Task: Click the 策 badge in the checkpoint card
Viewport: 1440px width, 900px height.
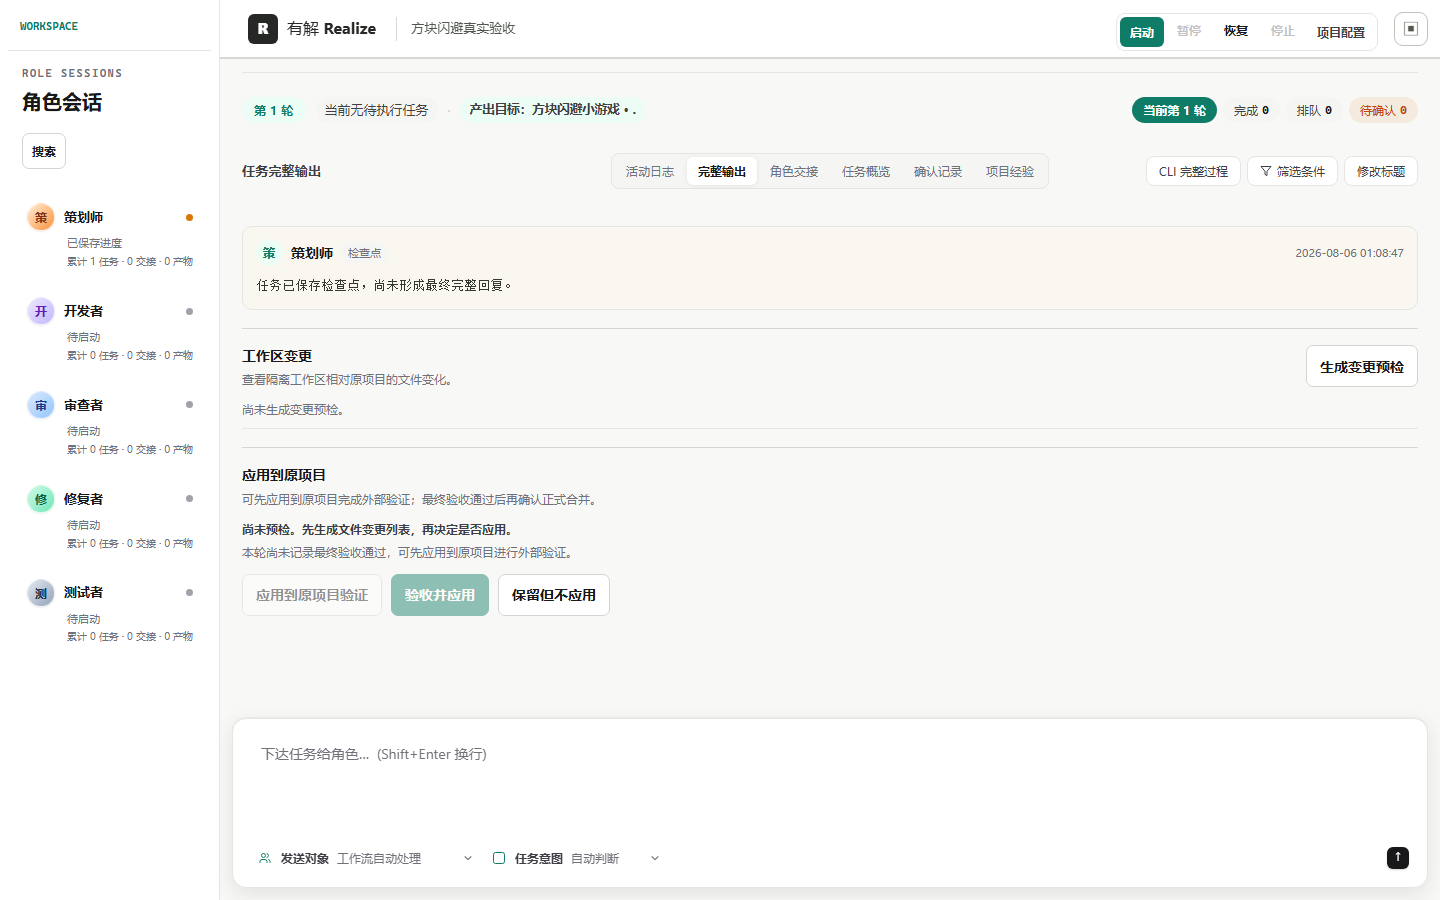Action: 269,253
